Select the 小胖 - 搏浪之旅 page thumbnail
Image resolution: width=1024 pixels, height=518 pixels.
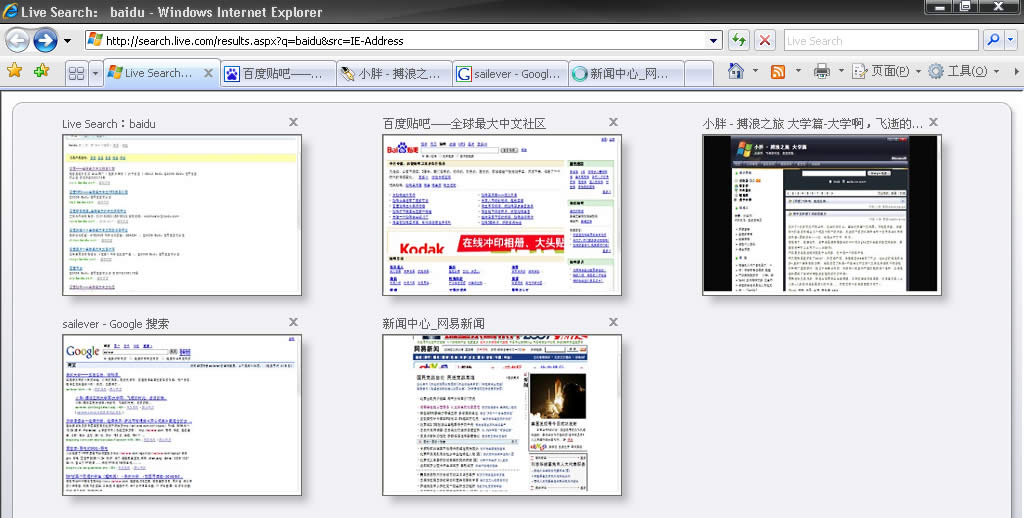click(x=821, y=214)
